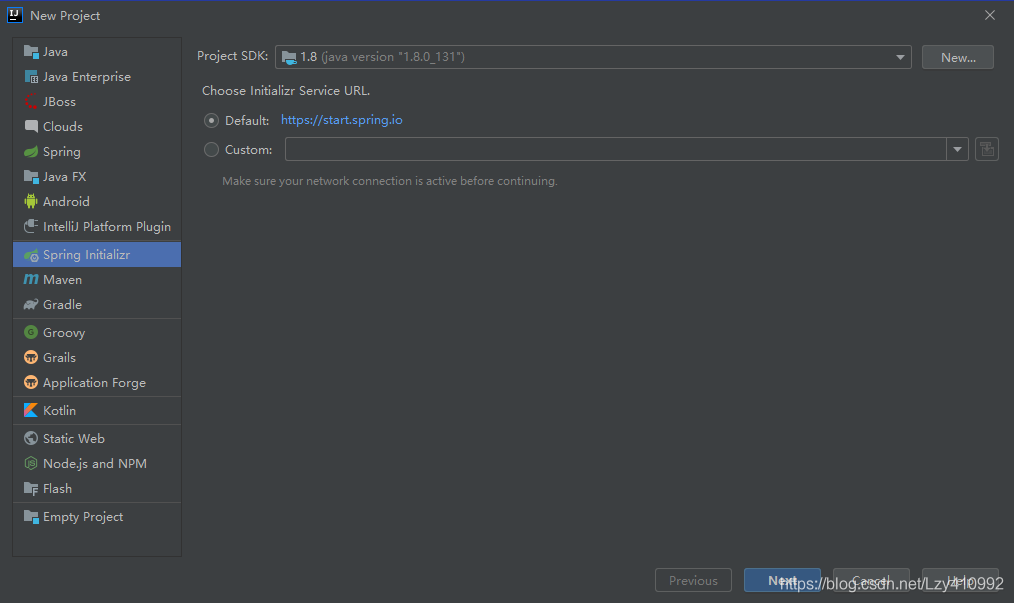Image resolution: width=1014 pixels, height=603 pixels.
Task: Choose Spring Initializr project type label
Action: click(87, 255)
